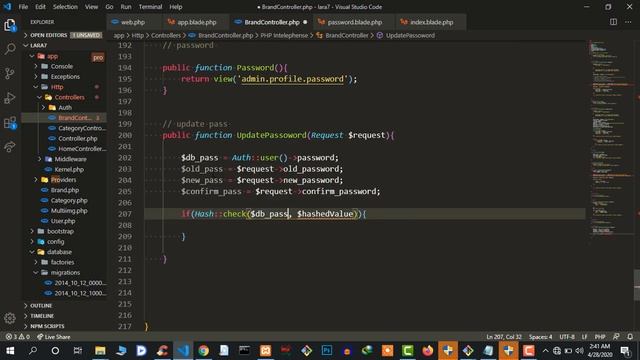This screenshot has width=640, height=360.
Task: Open Google Chrome from the taskbar
Action: (203, 351)
